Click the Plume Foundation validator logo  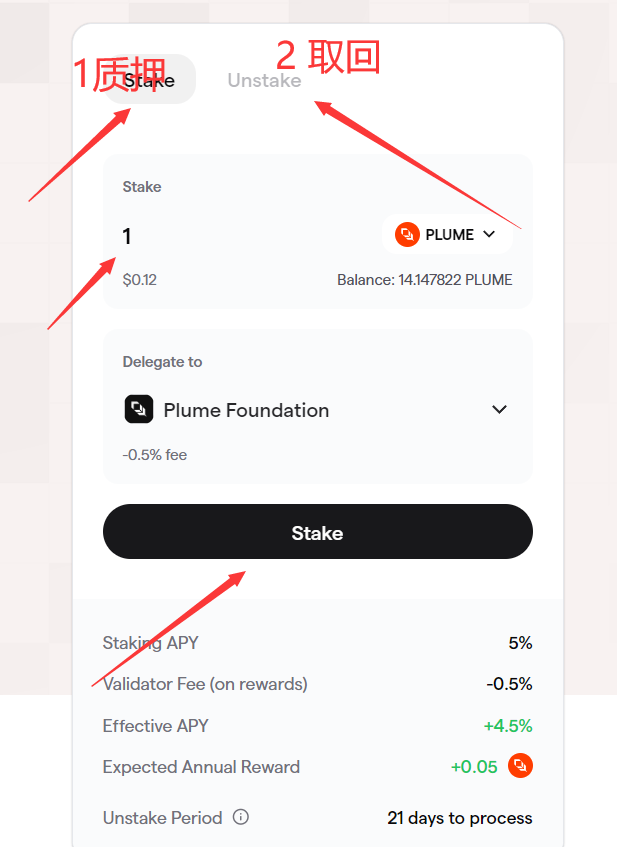coord(139,409)
